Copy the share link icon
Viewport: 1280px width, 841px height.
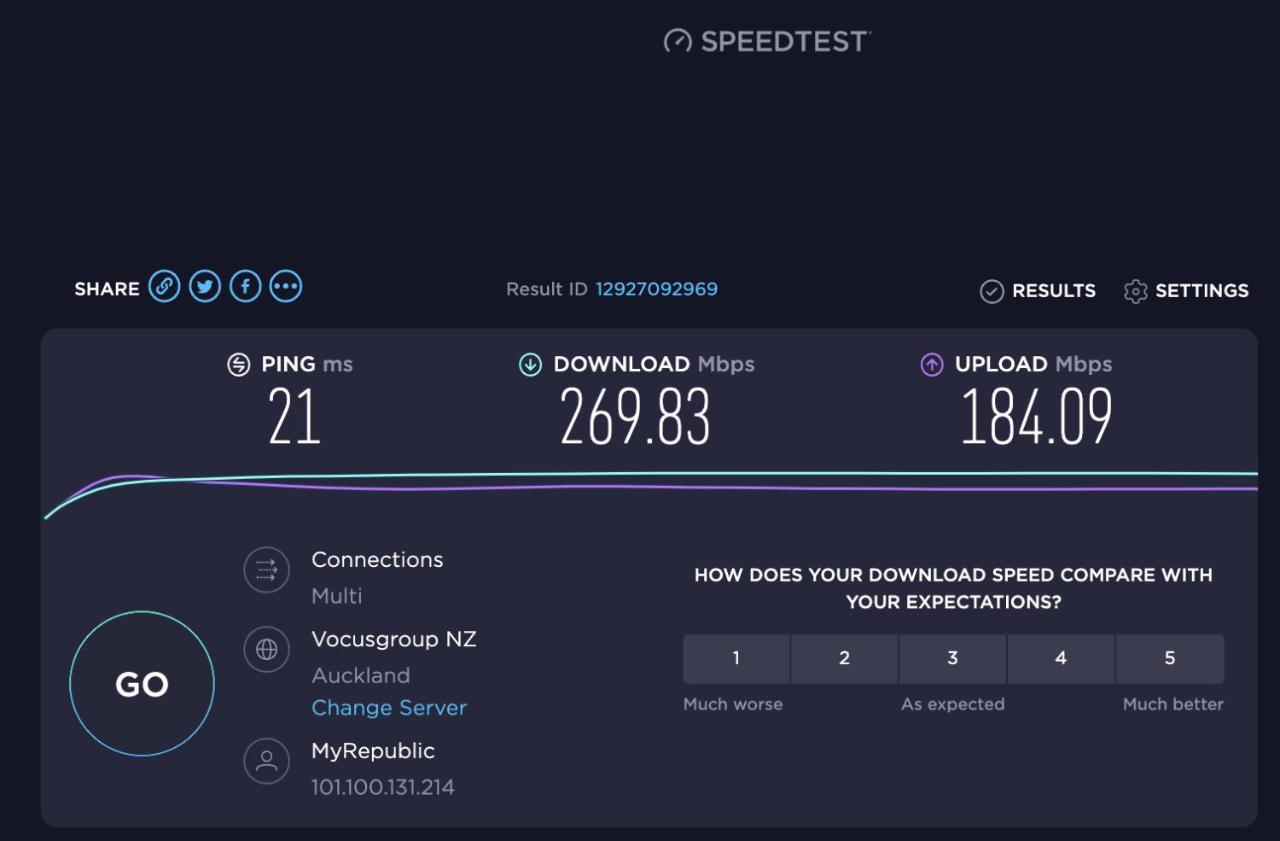164,287
